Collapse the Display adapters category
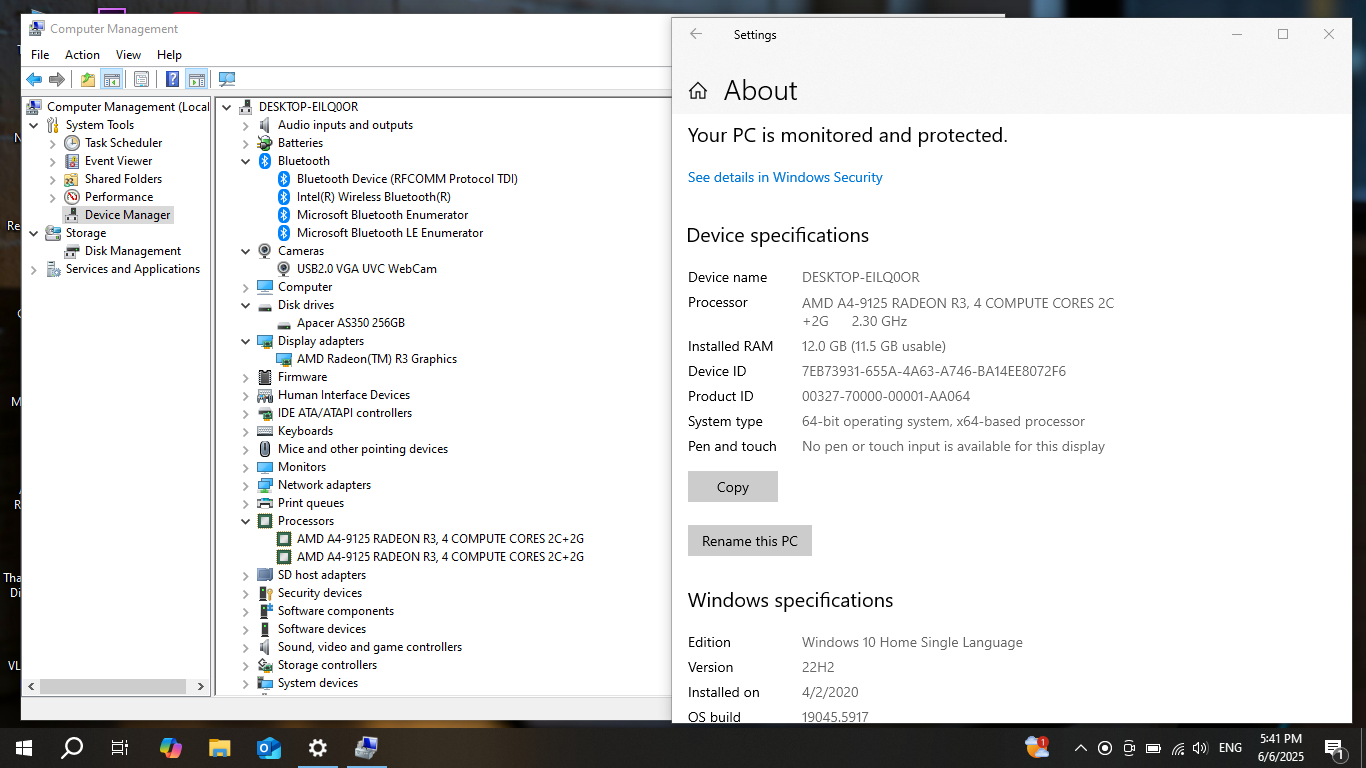1366x768 pixels. (246, 341)
